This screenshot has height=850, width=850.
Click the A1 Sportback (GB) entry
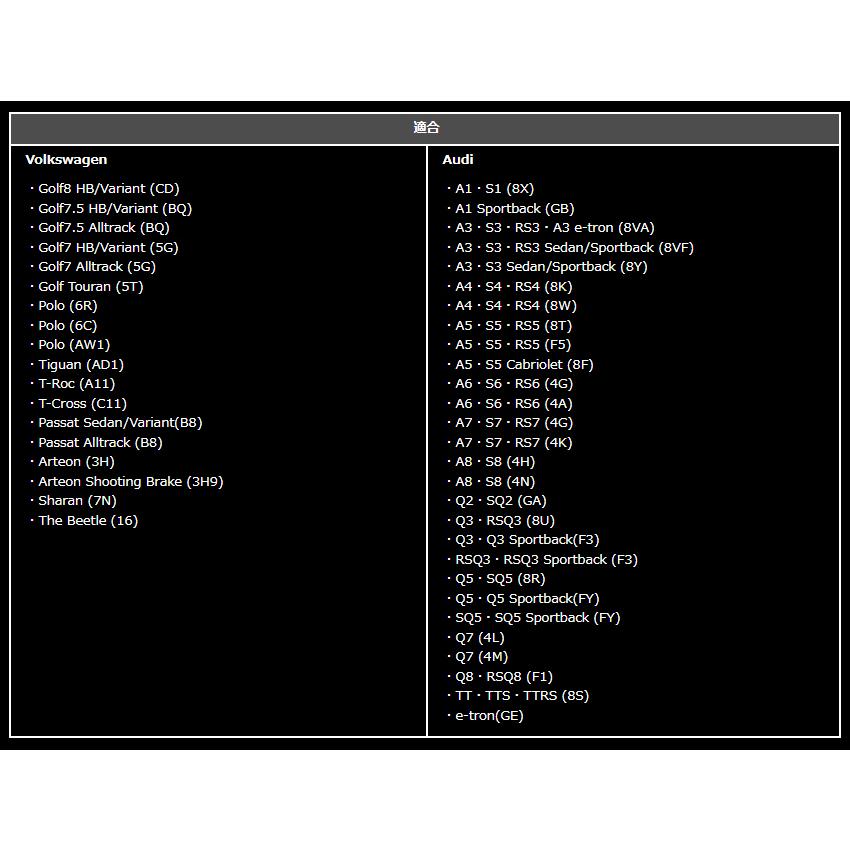pos(514,209)
